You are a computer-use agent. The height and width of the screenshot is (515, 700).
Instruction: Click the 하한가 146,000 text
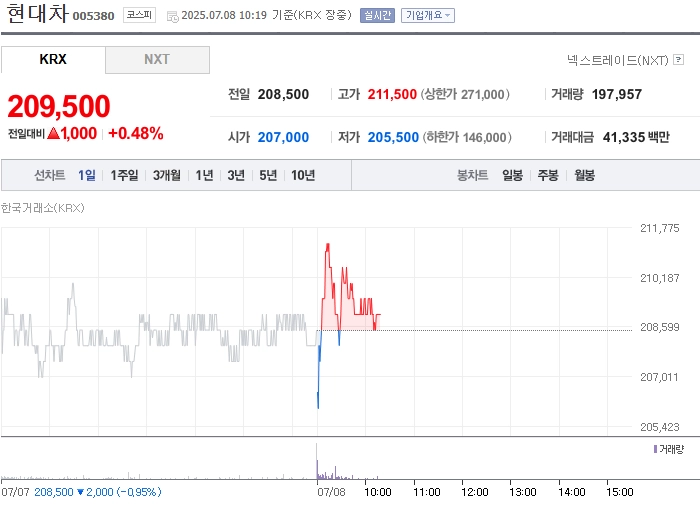pos(467,137)
